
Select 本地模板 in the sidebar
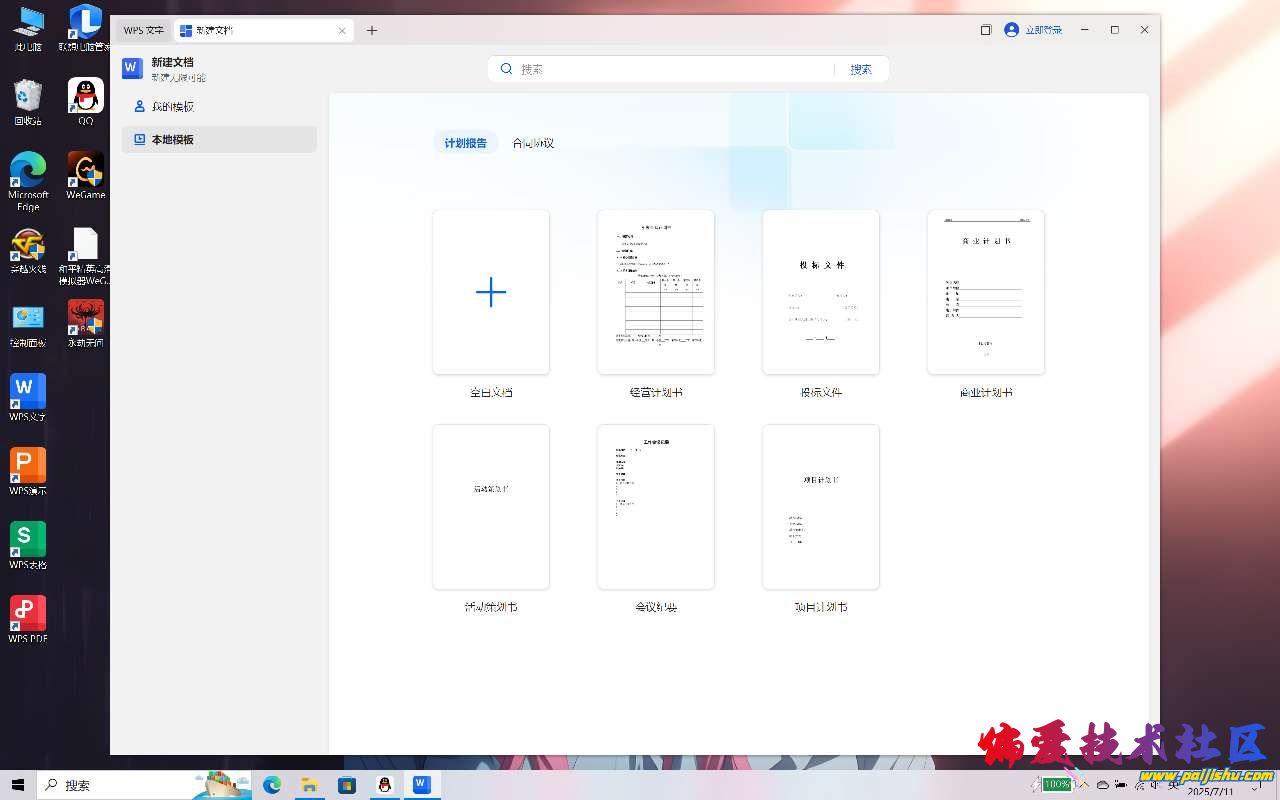pos(172,140)
